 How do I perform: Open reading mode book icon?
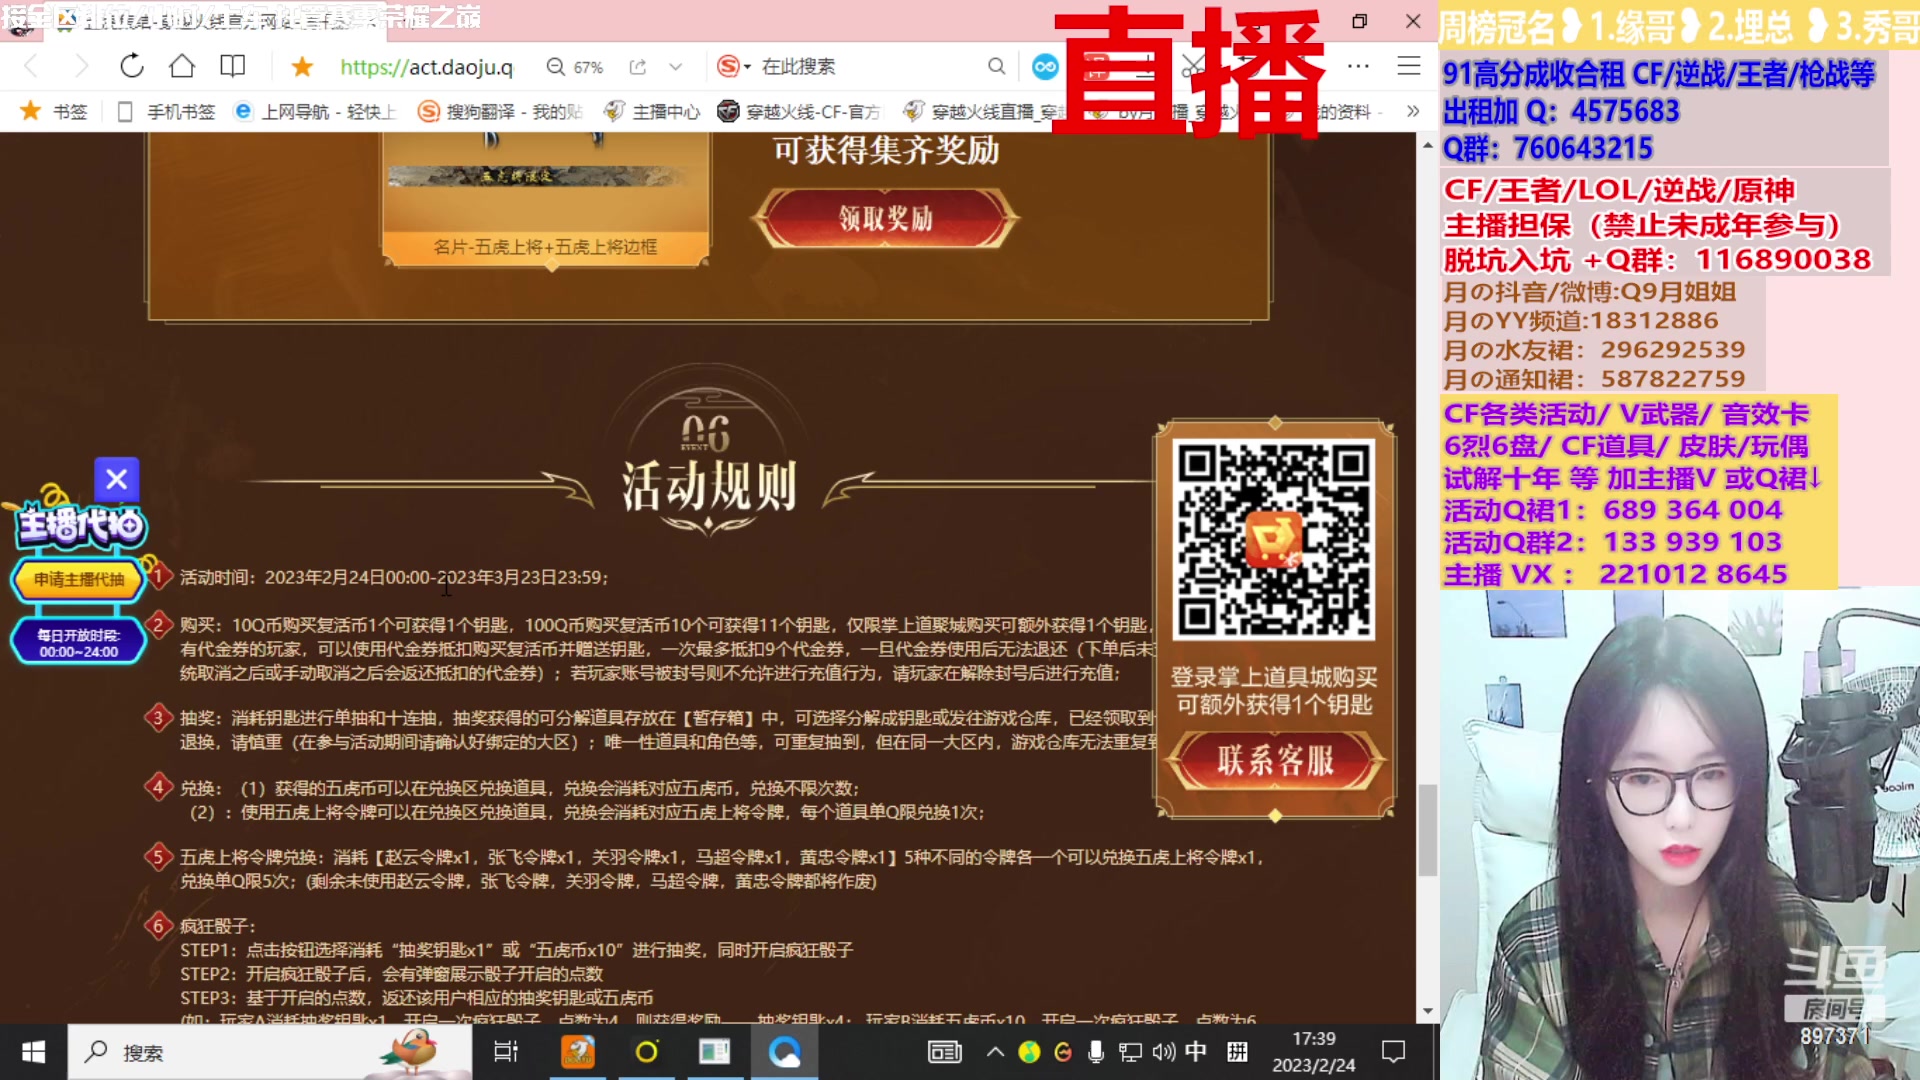tap(232, 66)
